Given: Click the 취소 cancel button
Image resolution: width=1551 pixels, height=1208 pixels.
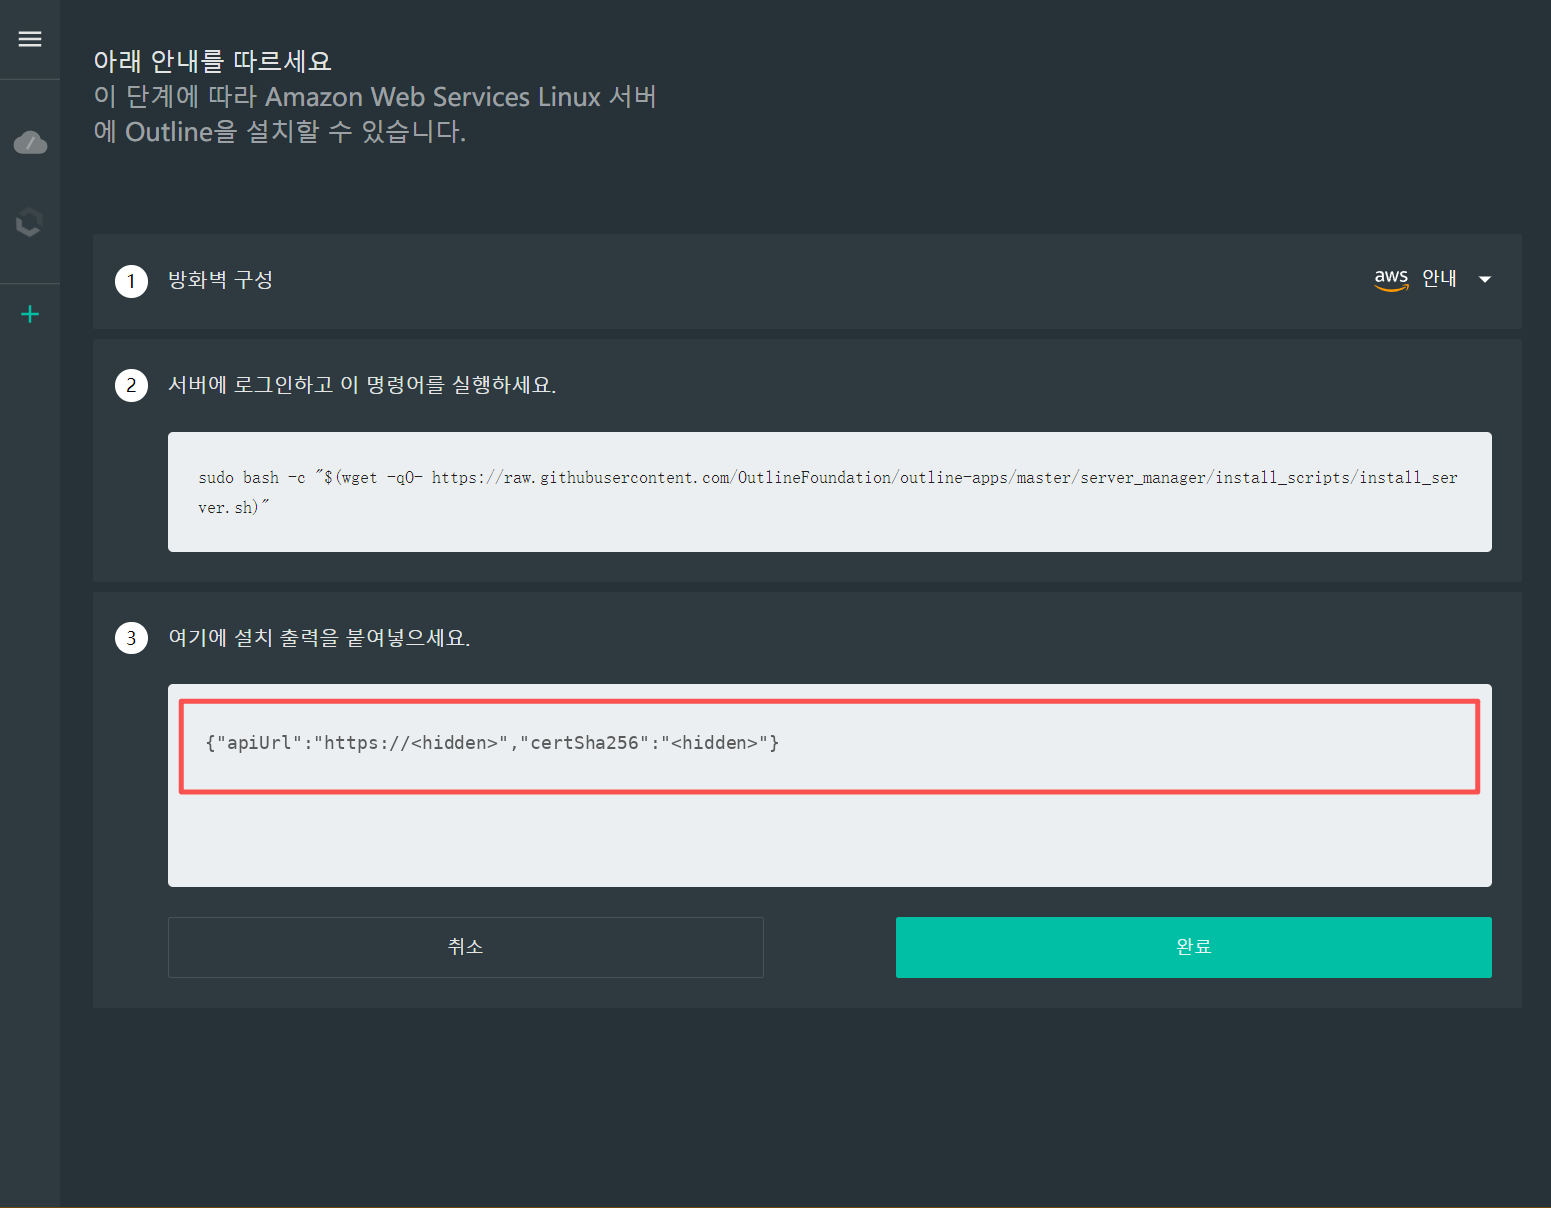Looking at the screenshot, I should [x=466, y=947].
